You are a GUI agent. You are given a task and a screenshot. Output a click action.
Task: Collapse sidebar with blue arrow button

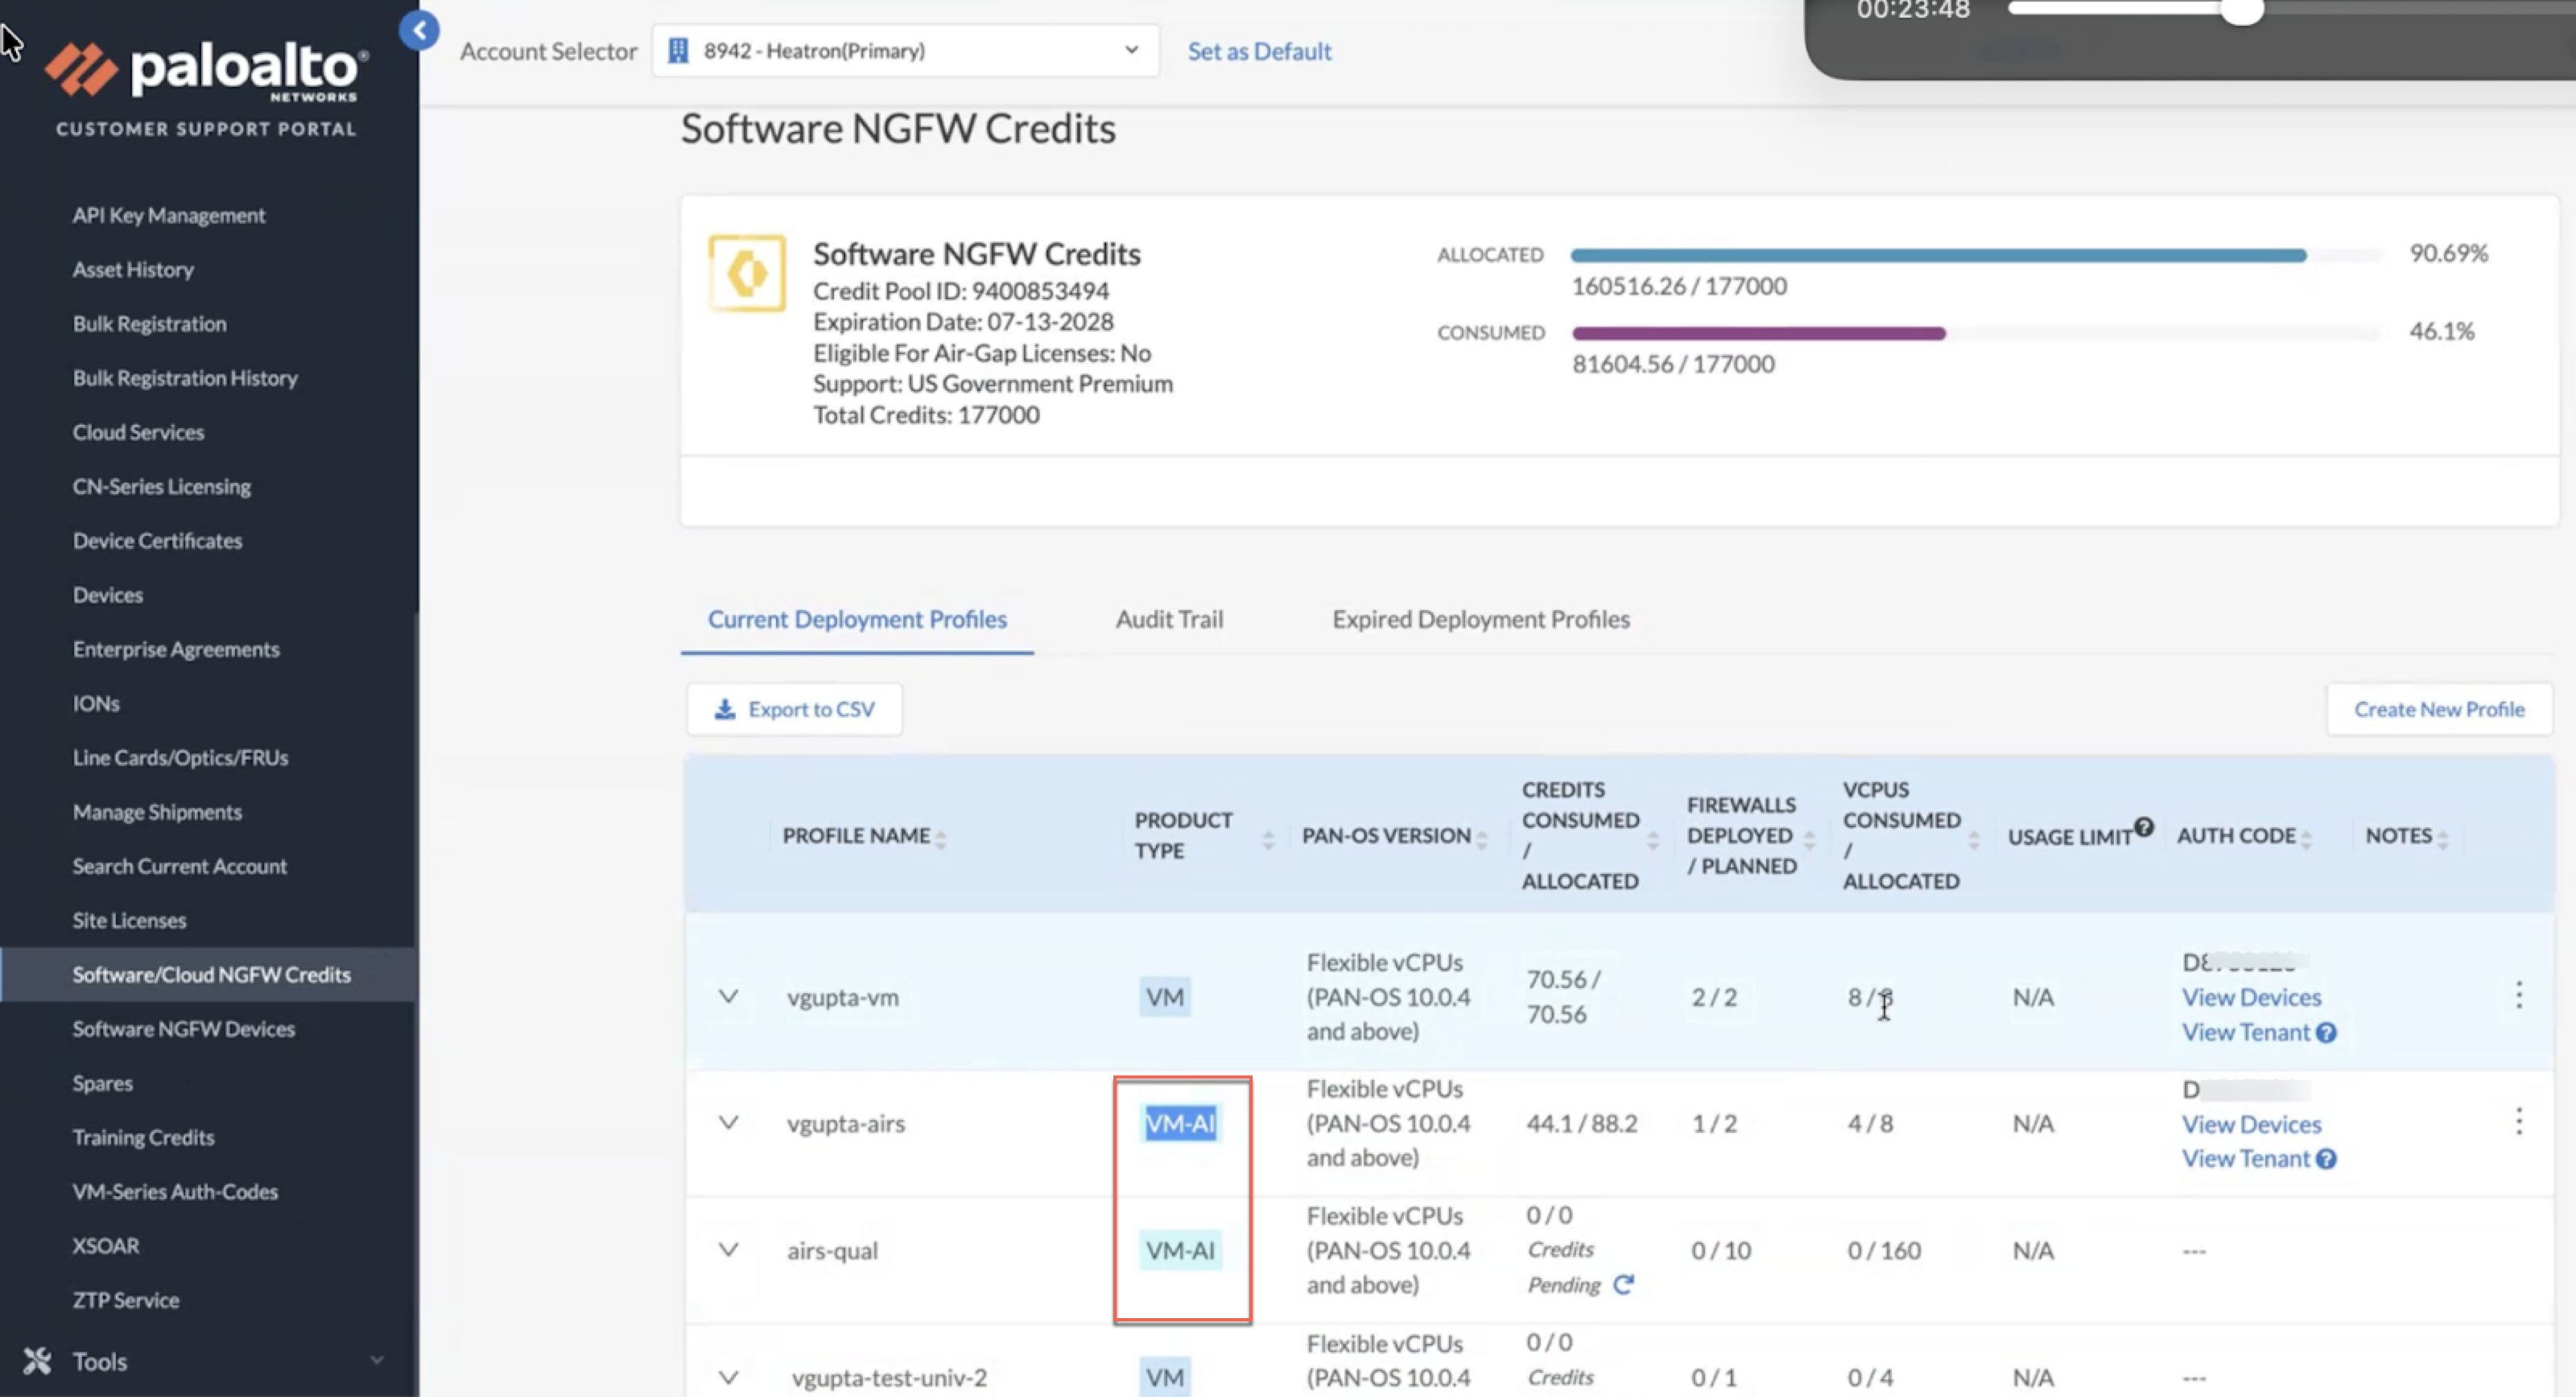click(419, 30)
